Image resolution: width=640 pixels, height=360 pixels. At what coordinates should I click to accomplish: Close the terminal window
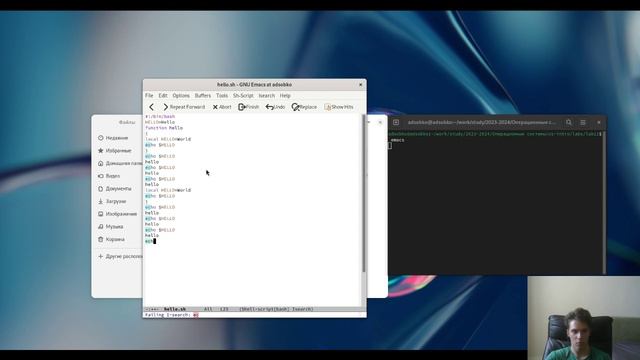[x=599, y=122]
